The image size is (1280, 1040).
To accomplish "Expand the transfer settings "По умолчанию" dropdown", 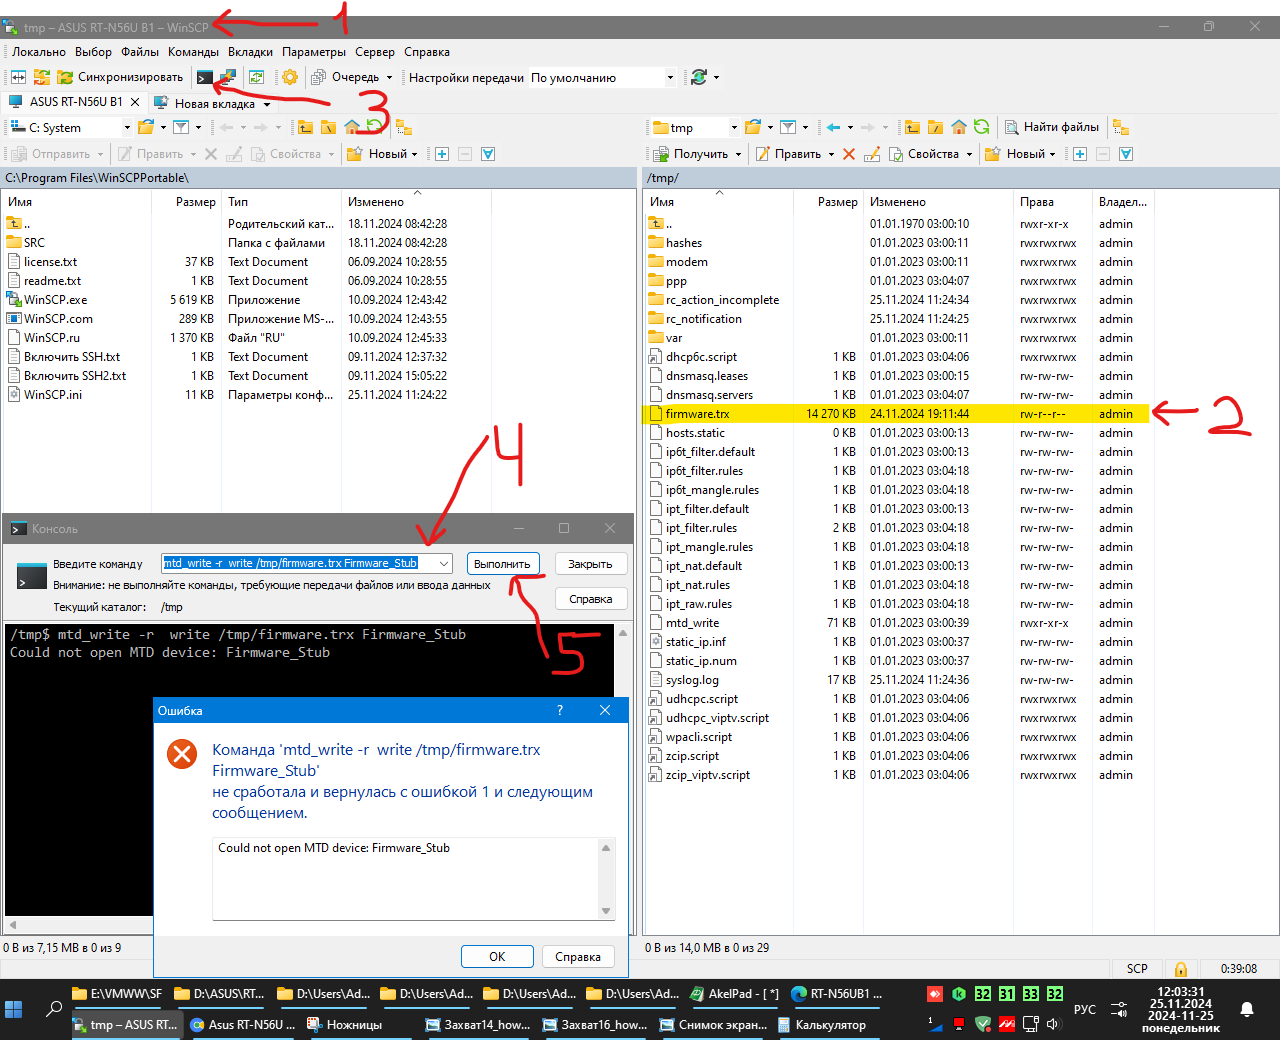I will [x=670, y=78].
